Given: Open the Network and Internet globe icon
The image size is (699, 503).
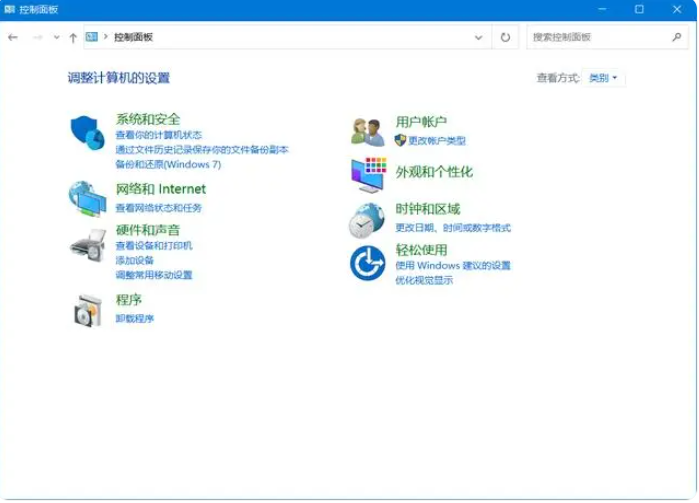Looking at the screenshot, I should [x=87, y=198].
